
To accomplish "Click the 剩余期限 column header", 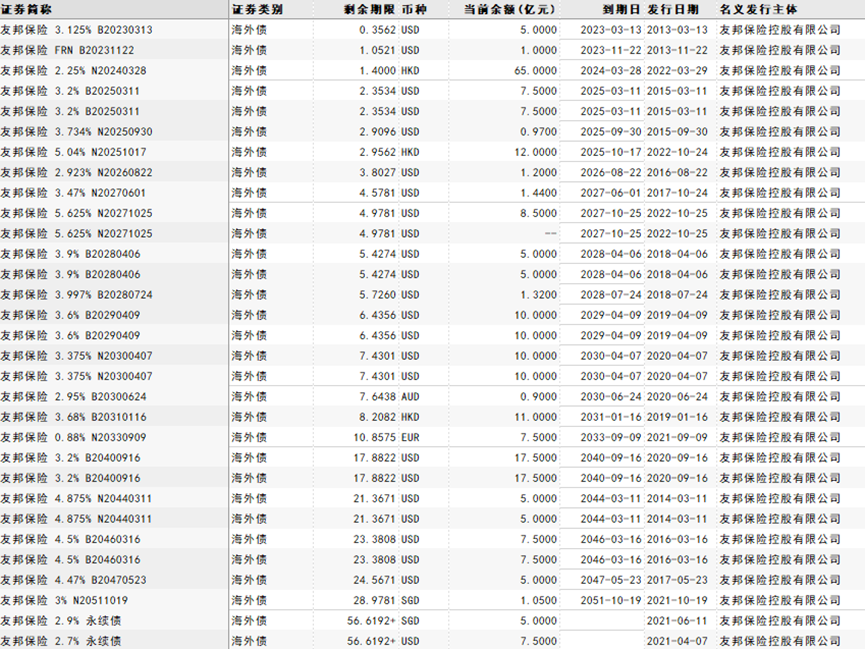I will tap(369, 9).
